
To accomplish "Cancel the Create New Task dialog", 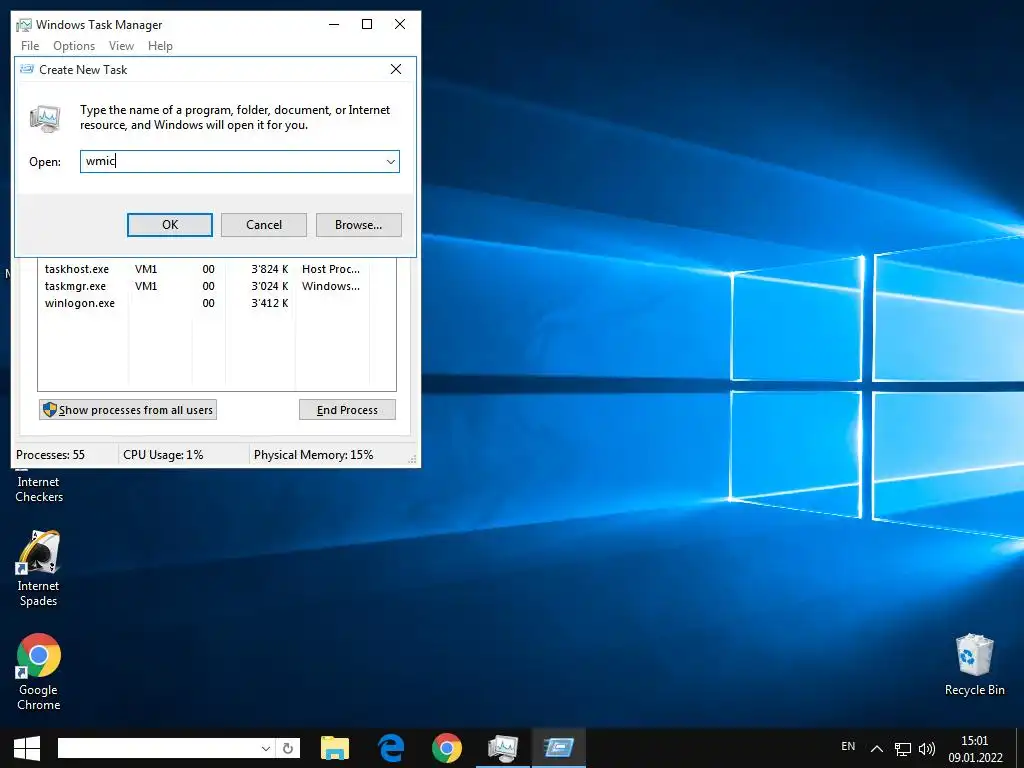I will coord(264,225).
